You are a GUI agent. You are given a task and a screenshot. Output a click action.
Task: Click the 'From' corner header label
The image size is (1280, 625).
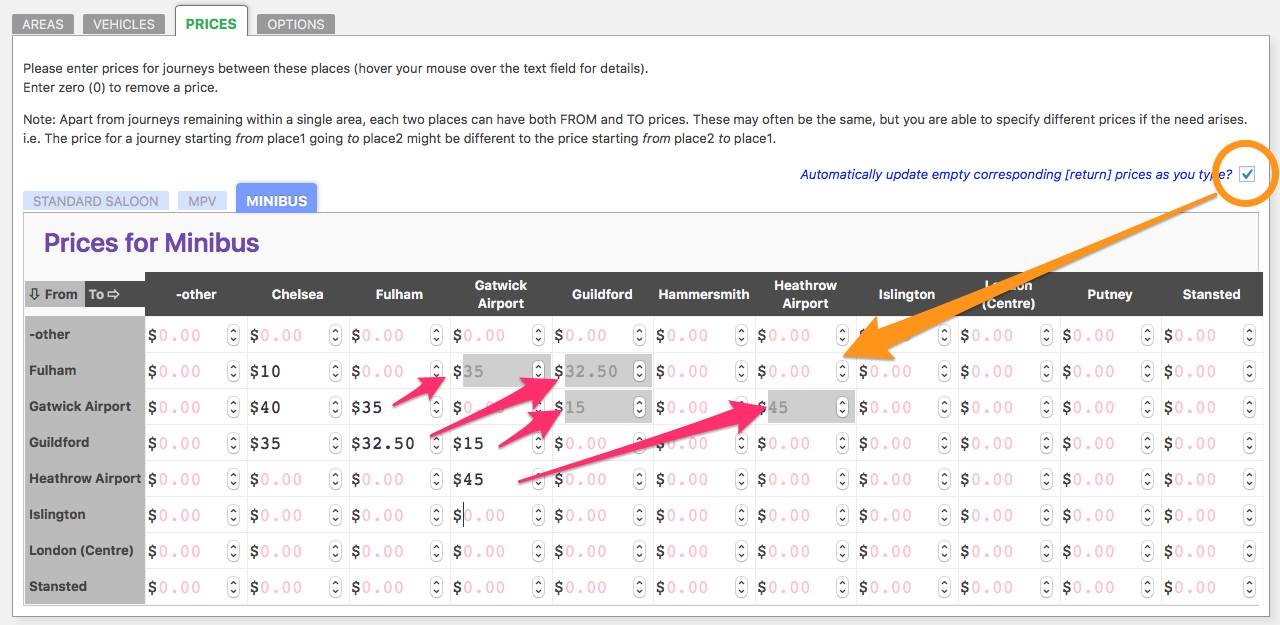[x=54, y=294]
